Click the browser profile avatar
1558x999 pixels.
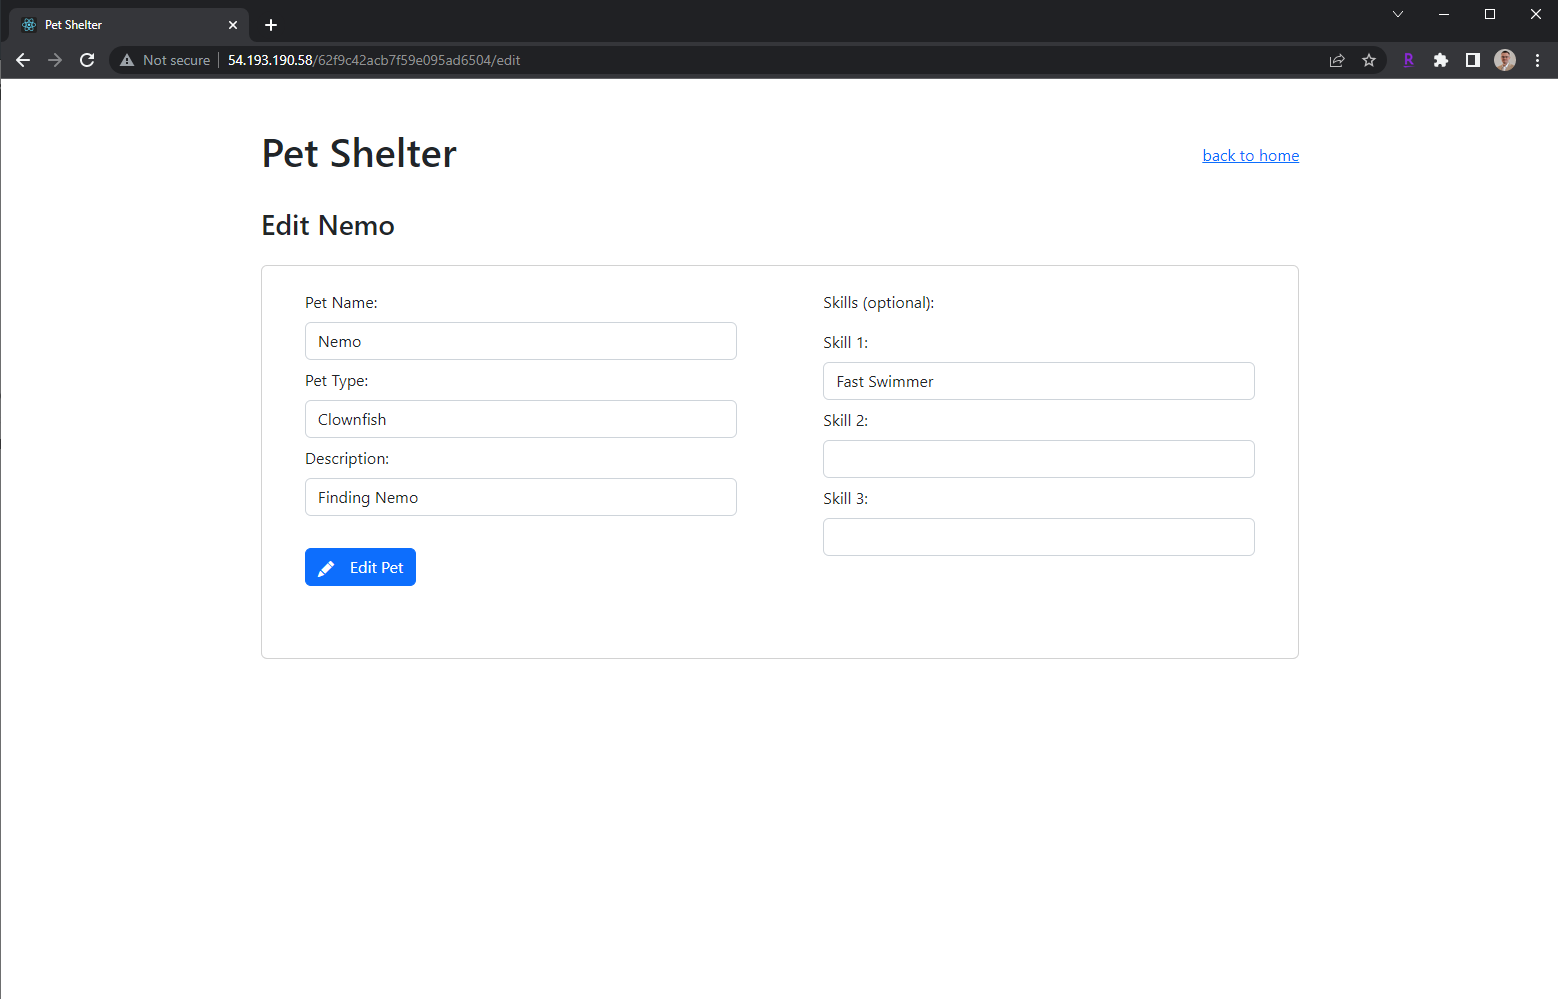pyautogui.click(x=1504, y=60)
